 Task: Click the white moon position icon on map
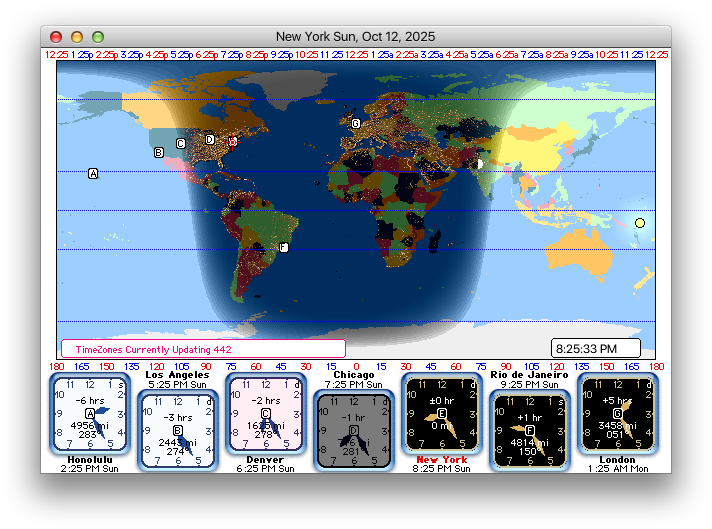[479, 163]
